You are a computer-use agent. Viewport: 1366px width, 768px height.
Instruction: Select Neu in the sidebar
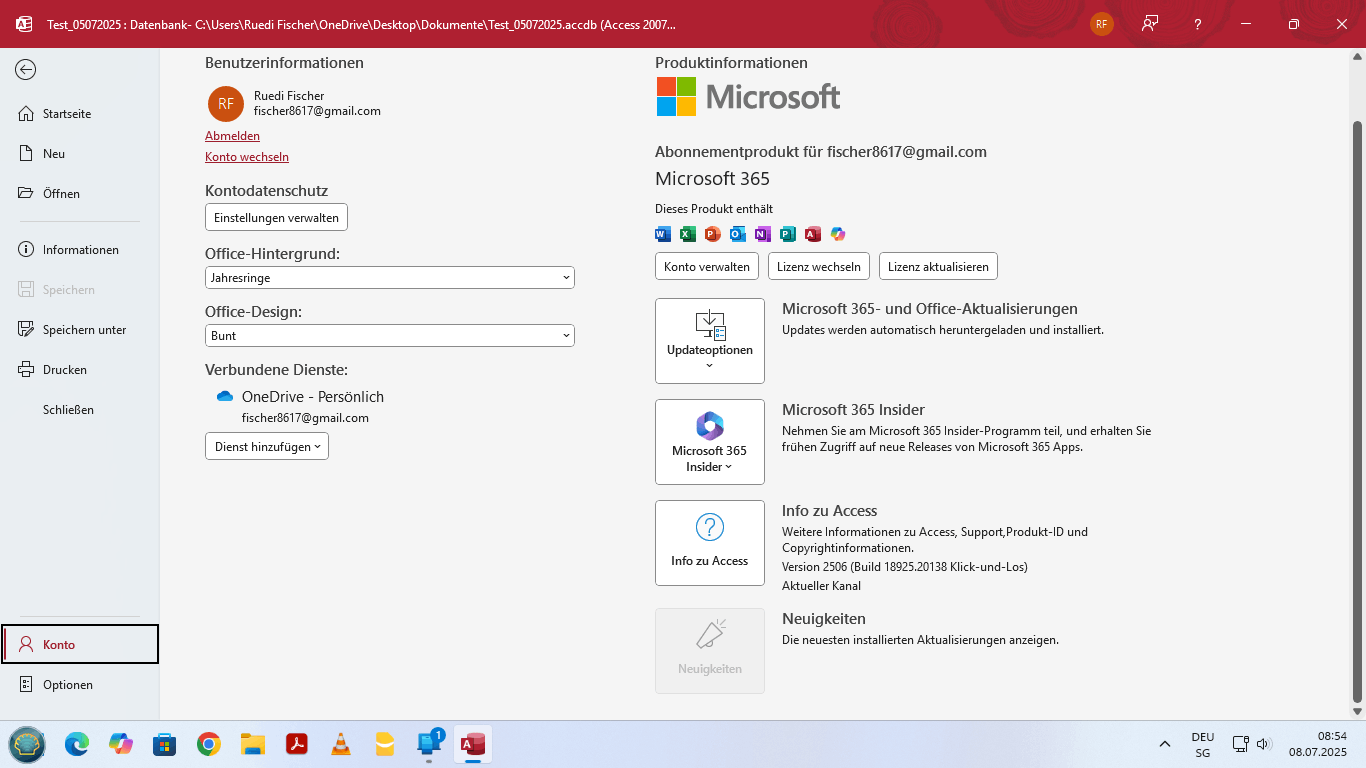[x=80, y=154]
